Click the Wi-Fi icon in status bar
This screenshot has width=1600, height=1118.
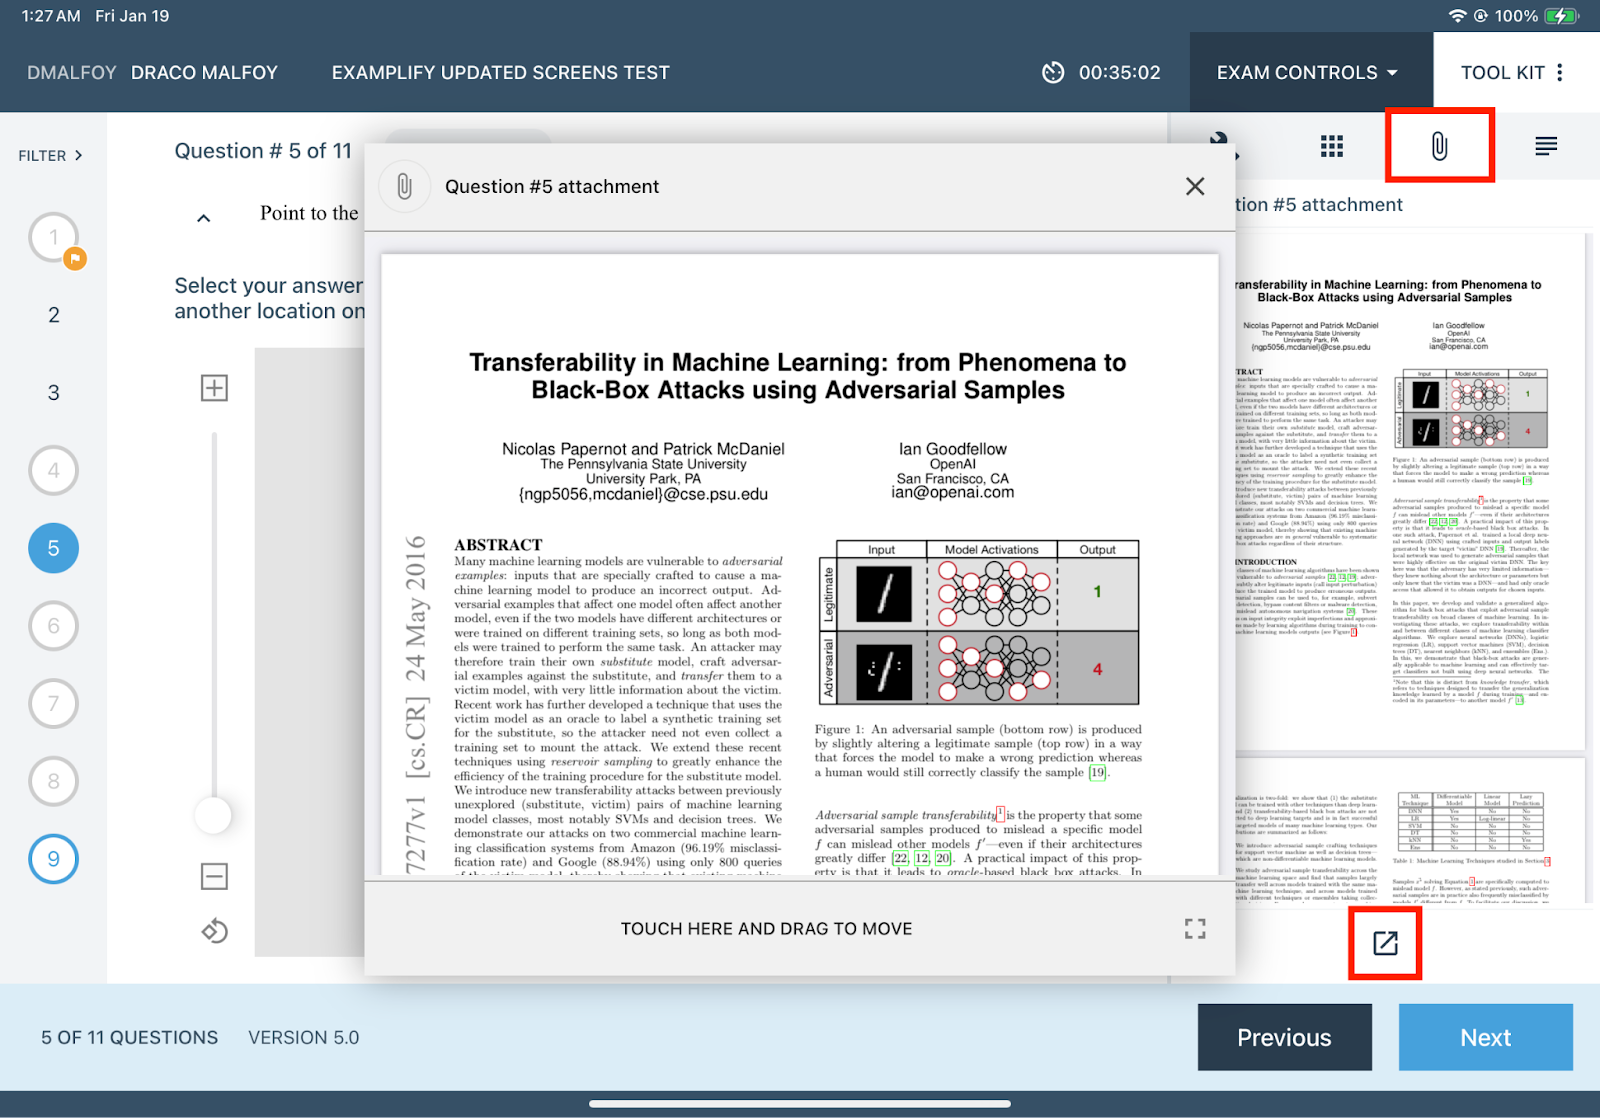point(1457,16)
